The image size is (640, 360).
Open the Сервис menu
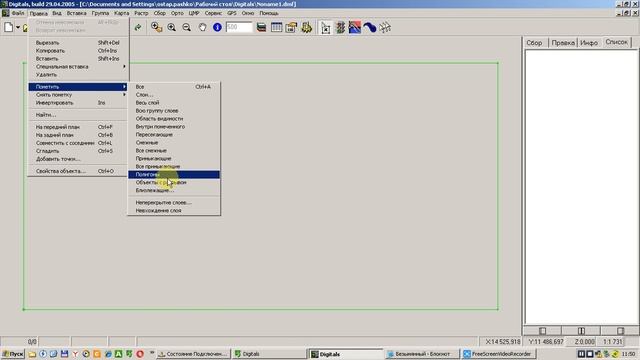point(213,13)
